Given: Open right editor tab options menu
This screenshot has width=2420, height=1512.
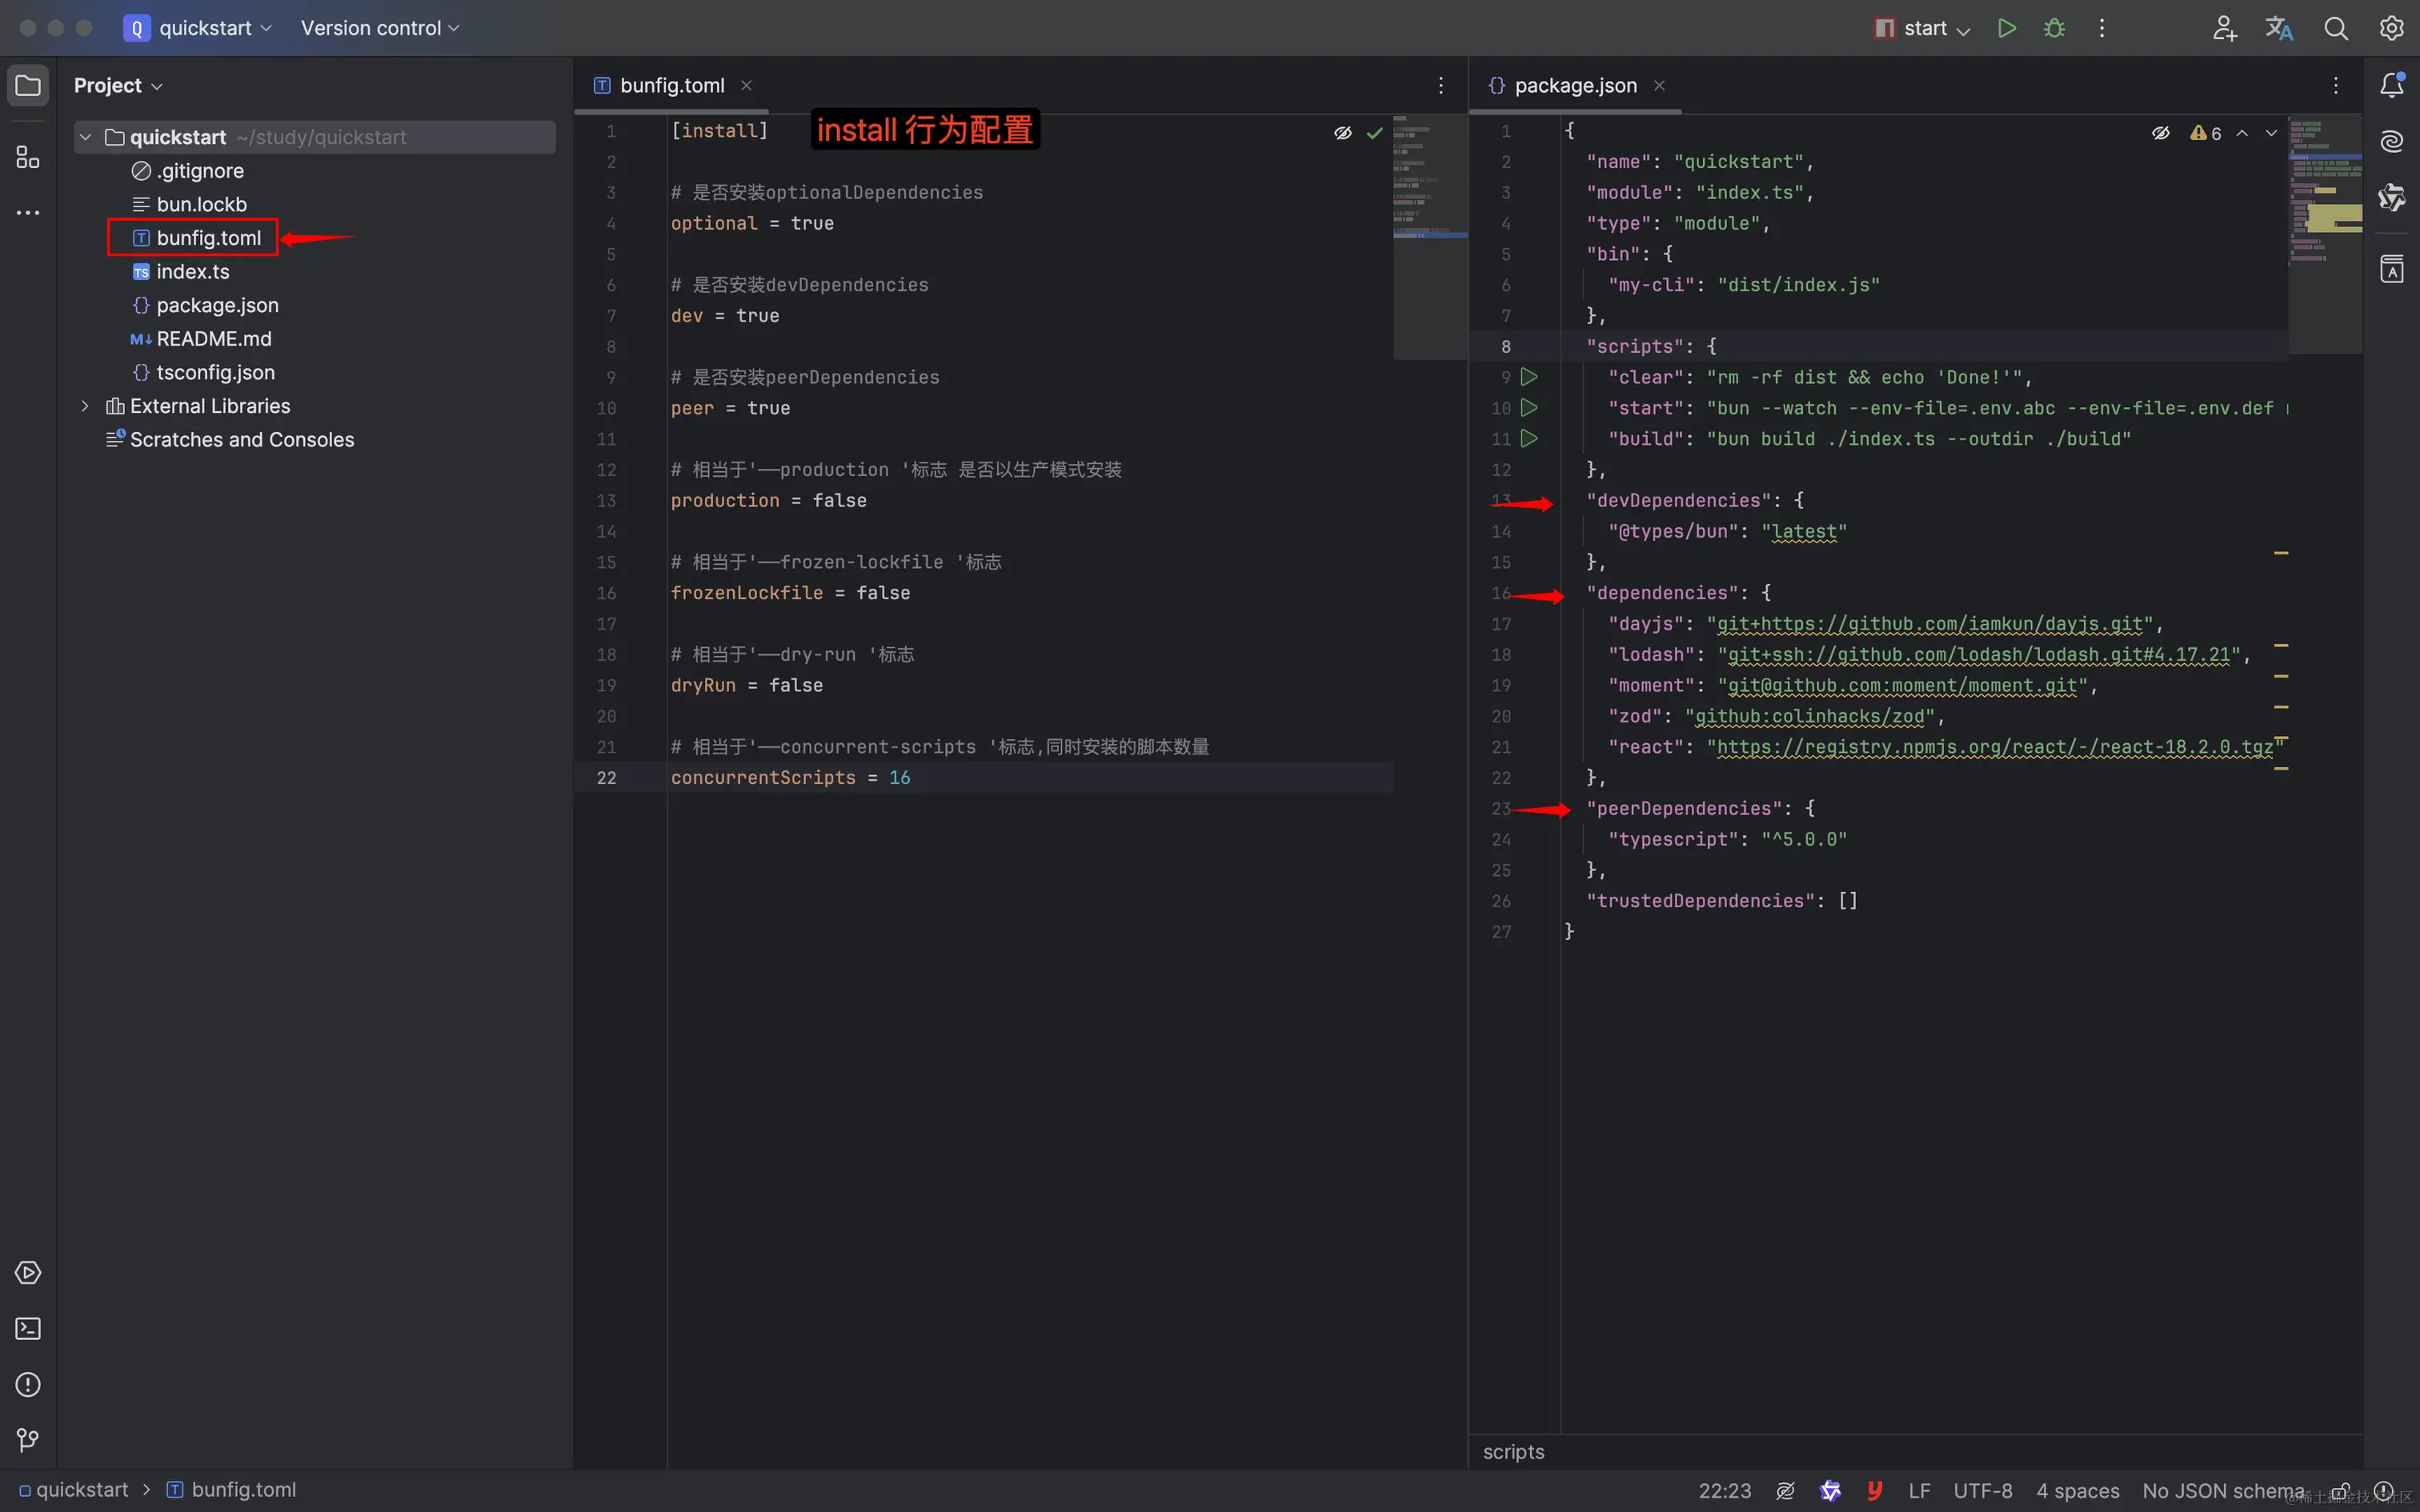Looking at the screenshot, I should pyautogui.click(x=2335, y=85).
